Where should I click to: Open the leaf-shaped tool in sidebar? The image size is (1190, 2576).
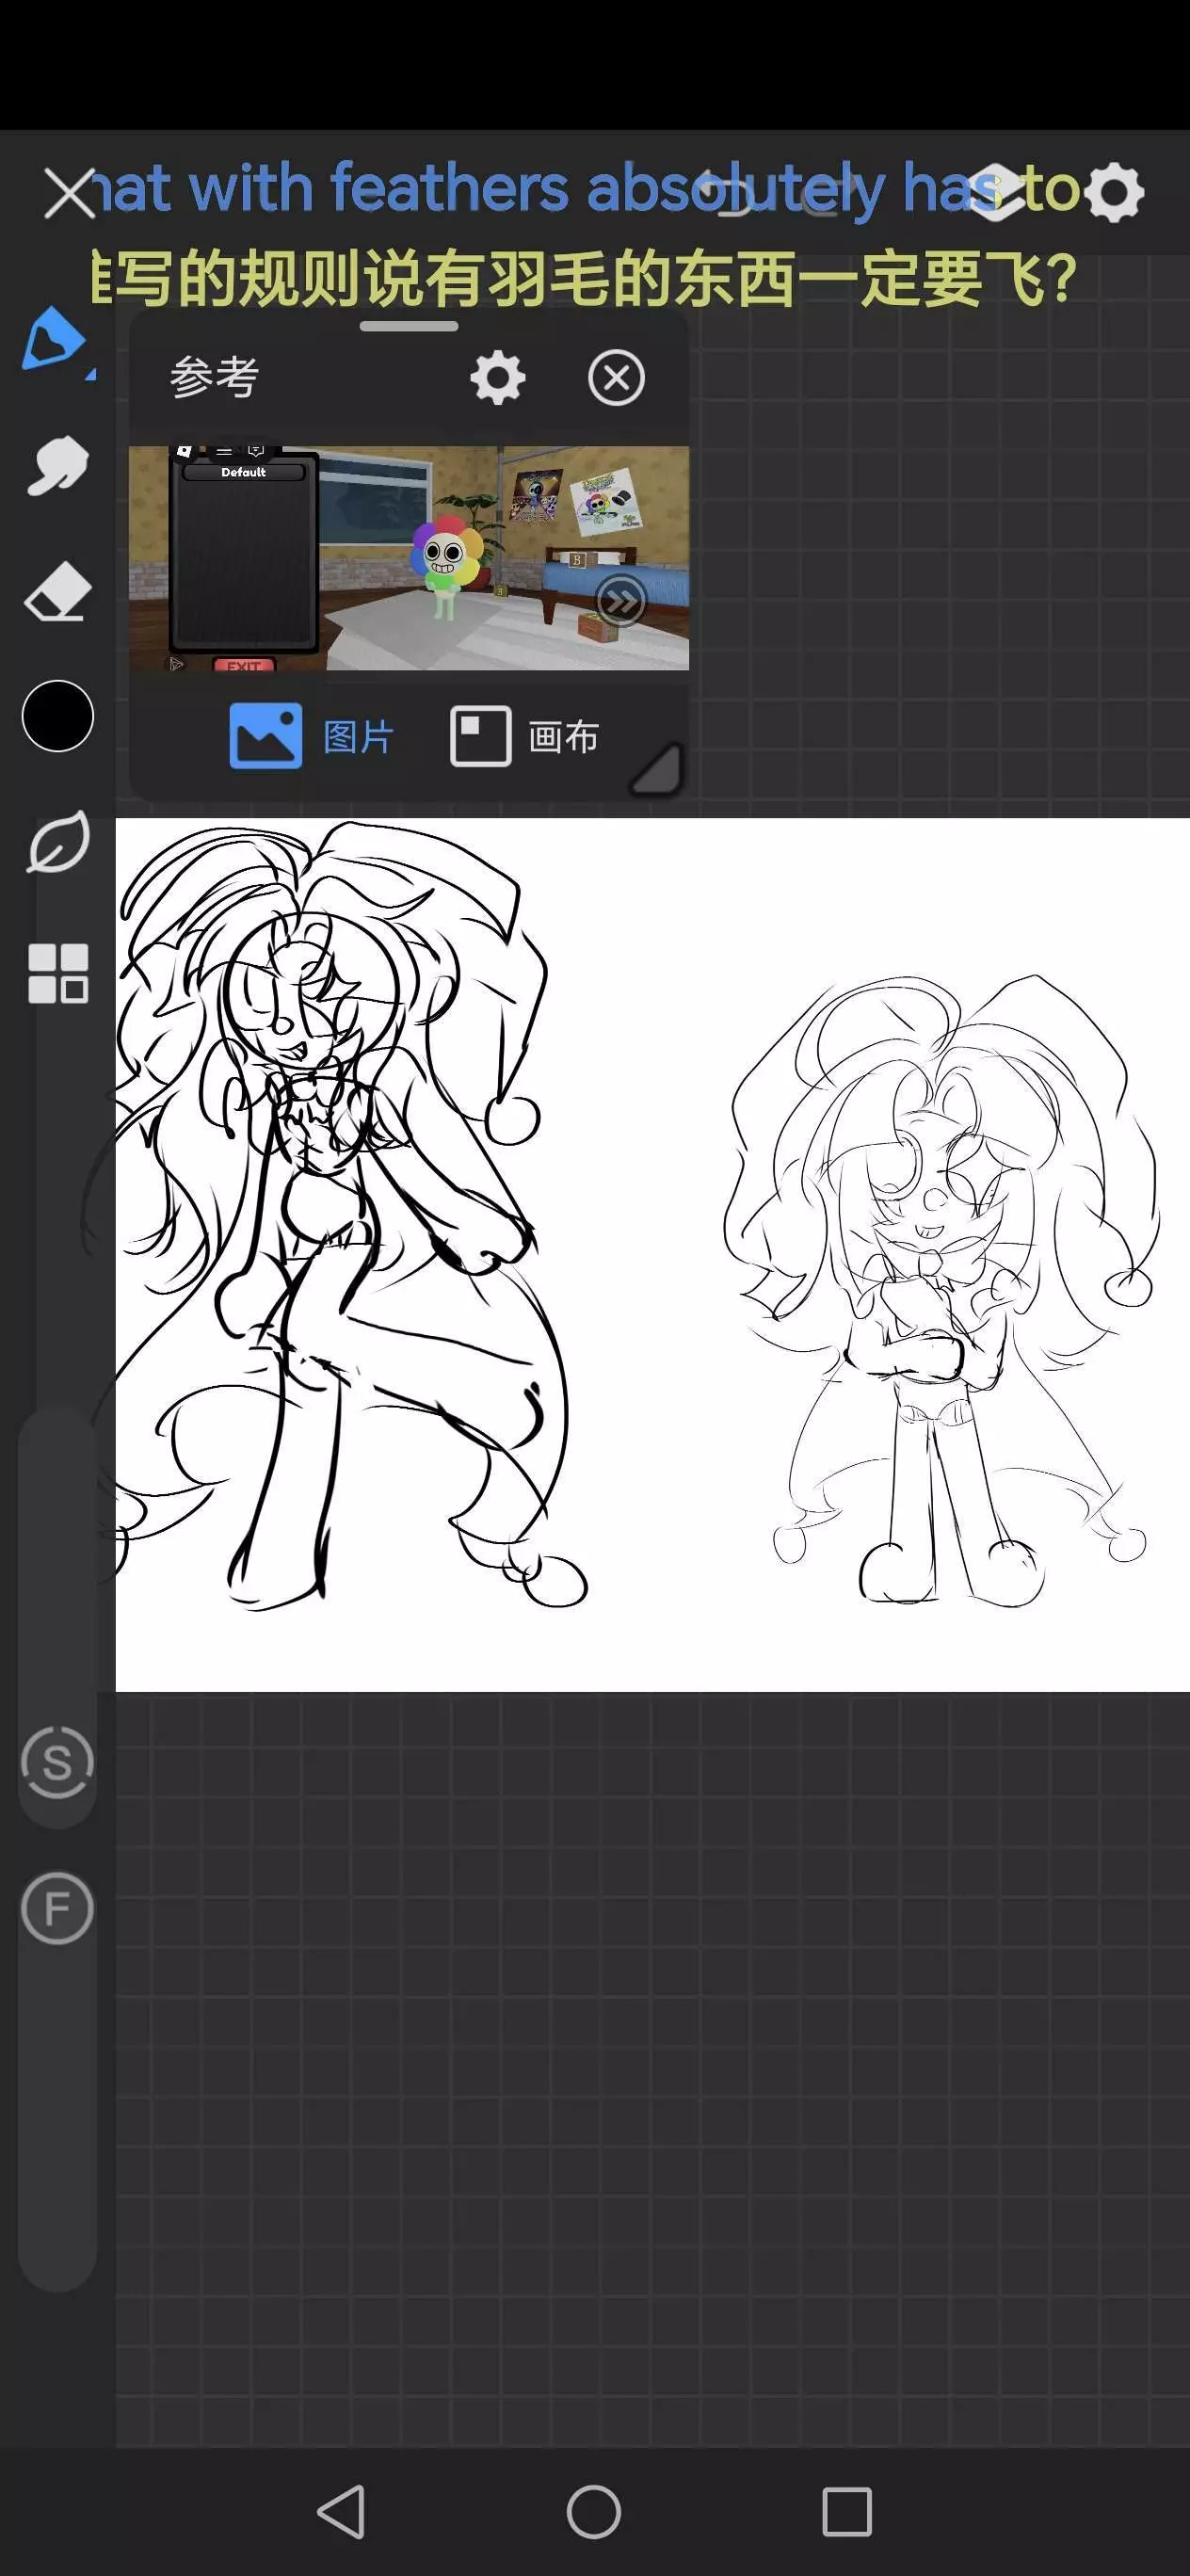(x=58, y=842)
